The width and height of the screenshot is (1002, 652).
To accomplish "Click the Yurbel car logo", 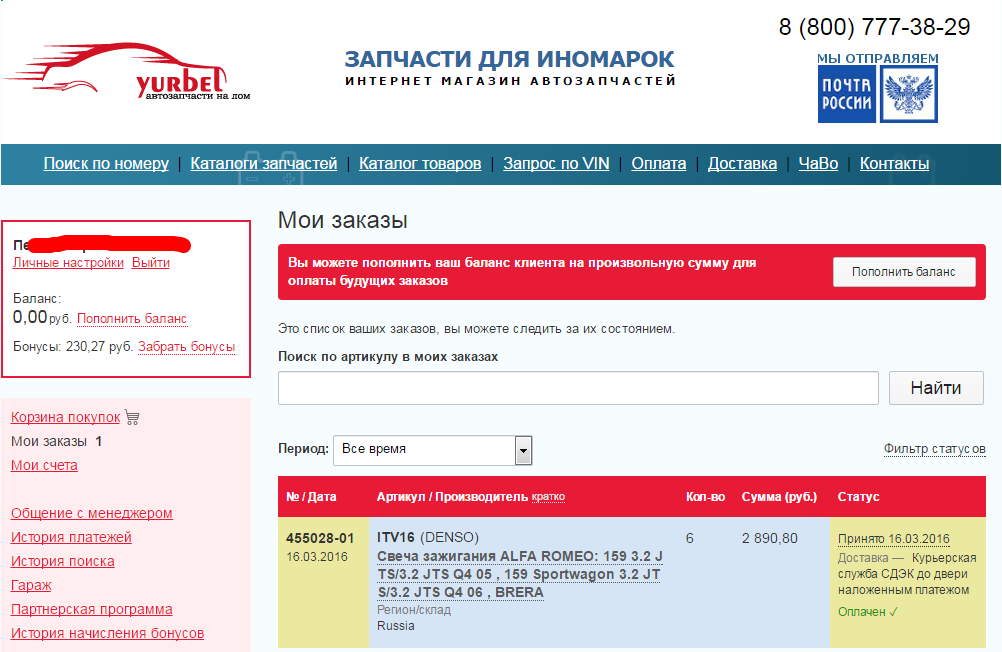I will (x=127, y=72).
